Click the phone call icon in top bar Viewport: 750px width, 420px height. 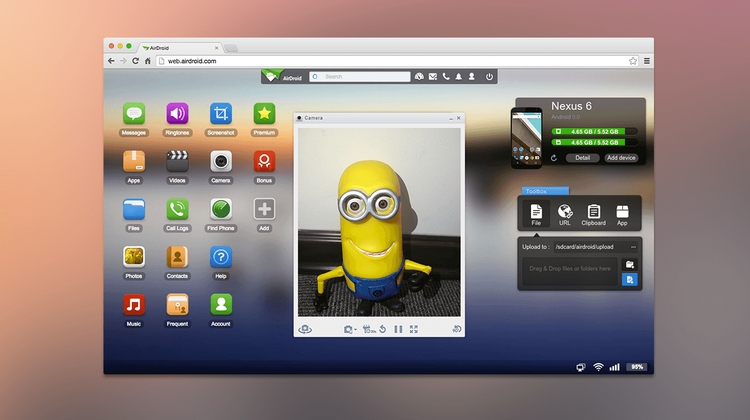coord(446,77)
